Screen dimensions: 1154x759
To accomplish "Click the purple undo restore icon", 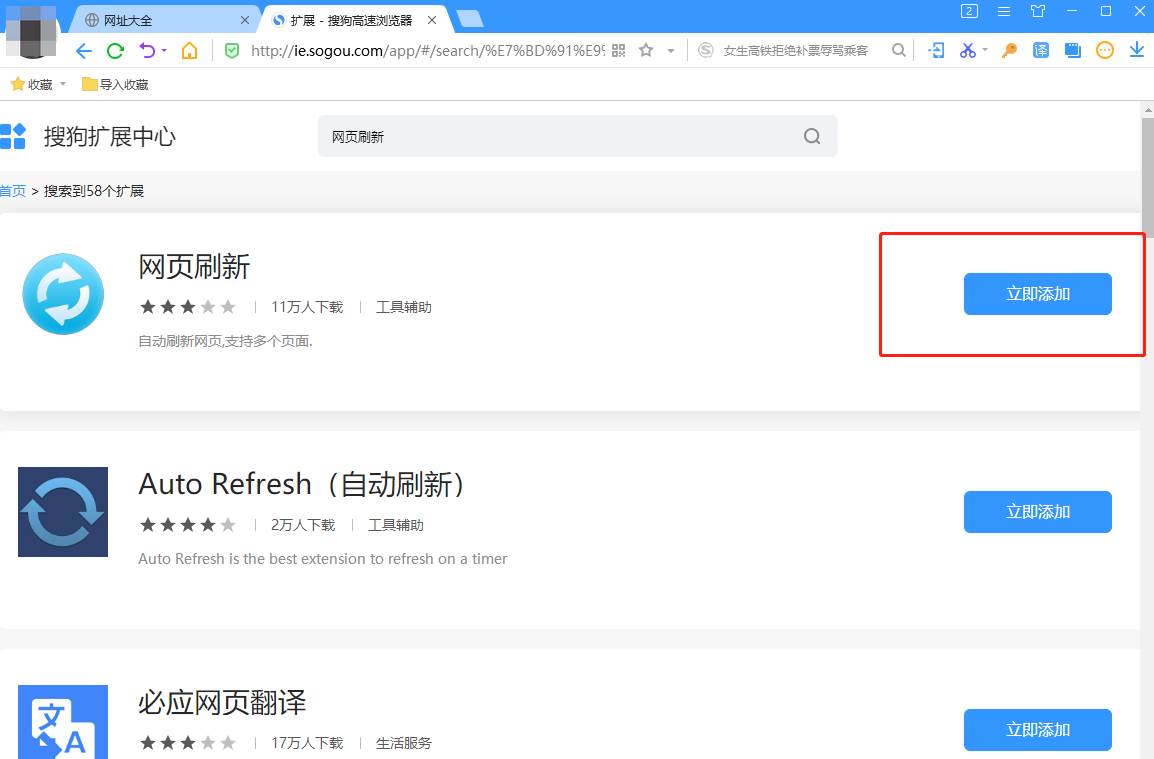I will pyautogui.click(x=147, y=51).
